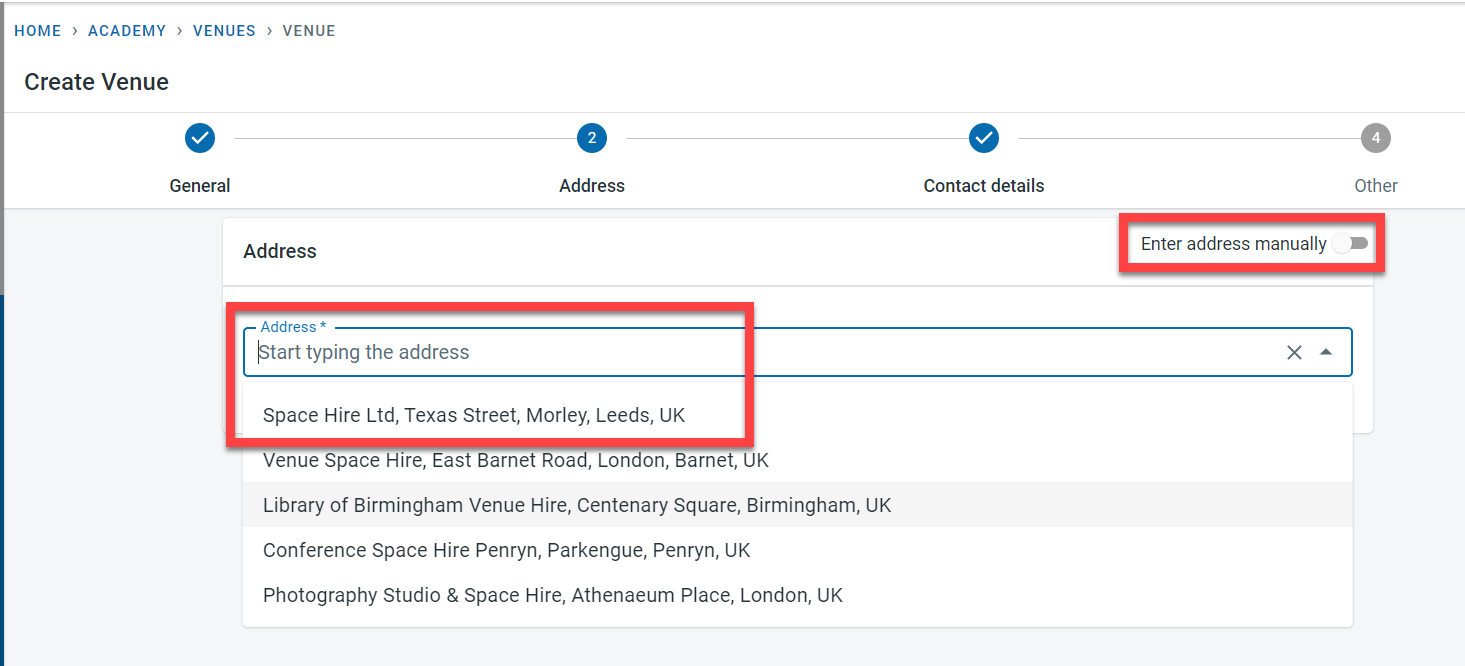Click the VENUE breadcrumb item
Viewport: 1465px width, 666px height.
coord(309,31)
